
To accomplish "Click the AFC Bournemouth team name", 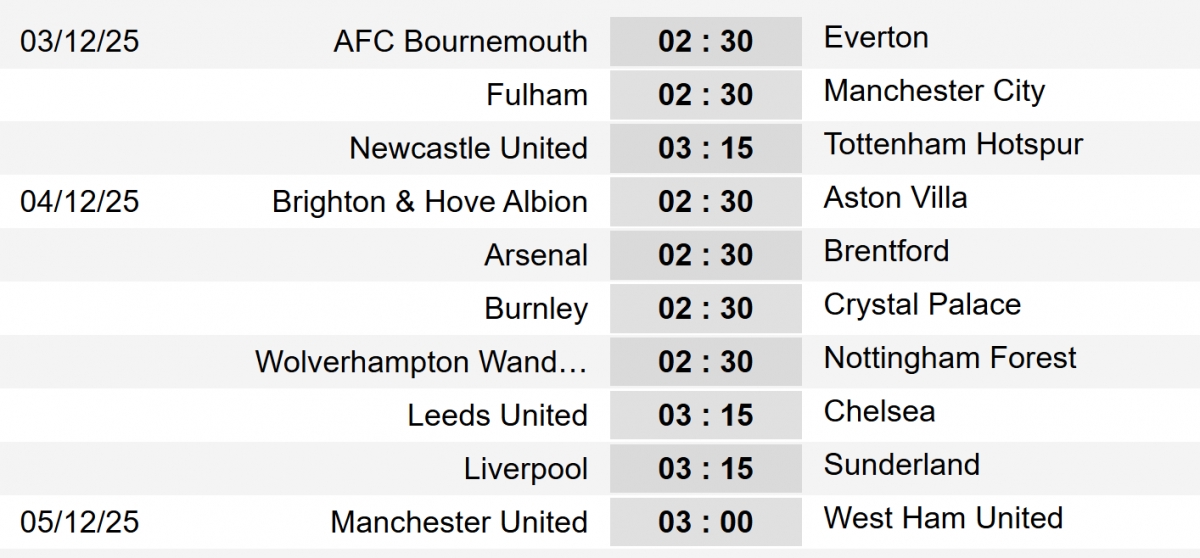I will (460, 42).
